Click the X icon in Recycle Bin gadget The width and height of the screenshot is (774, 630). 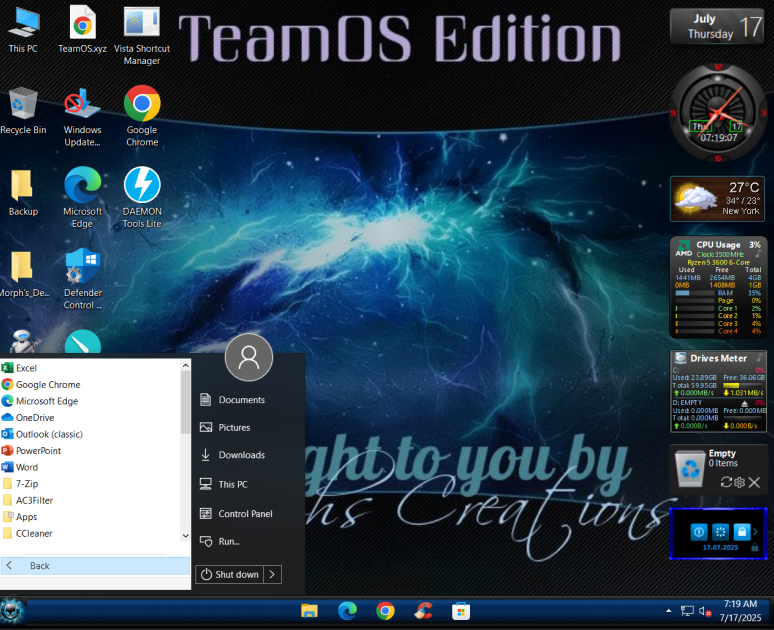754,482
